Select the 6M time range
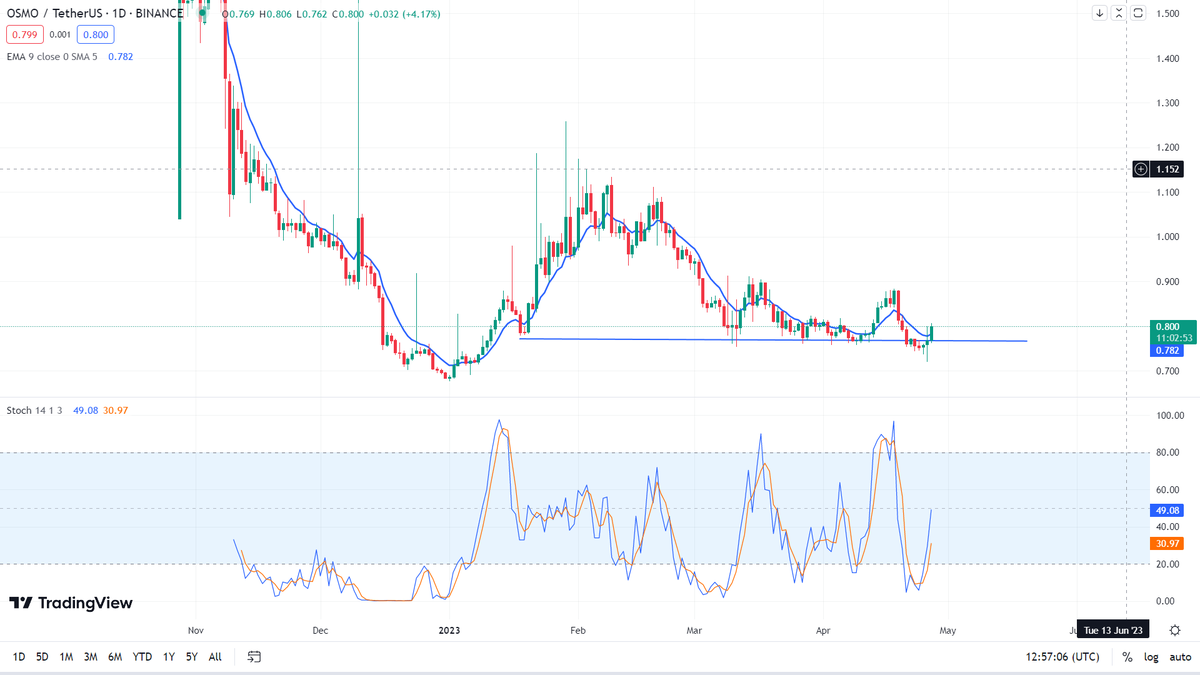The image size is (1200, 675). pos(115,657)
